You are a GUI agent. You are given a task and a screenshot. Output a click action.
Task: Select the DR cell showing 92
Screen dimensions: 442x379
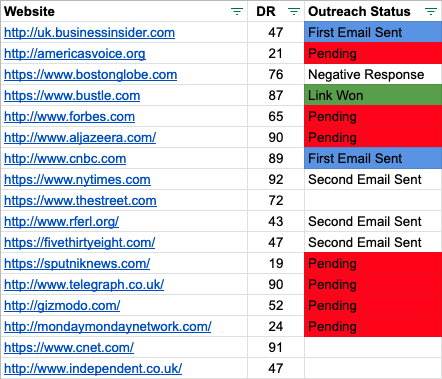tap(276, 179)
